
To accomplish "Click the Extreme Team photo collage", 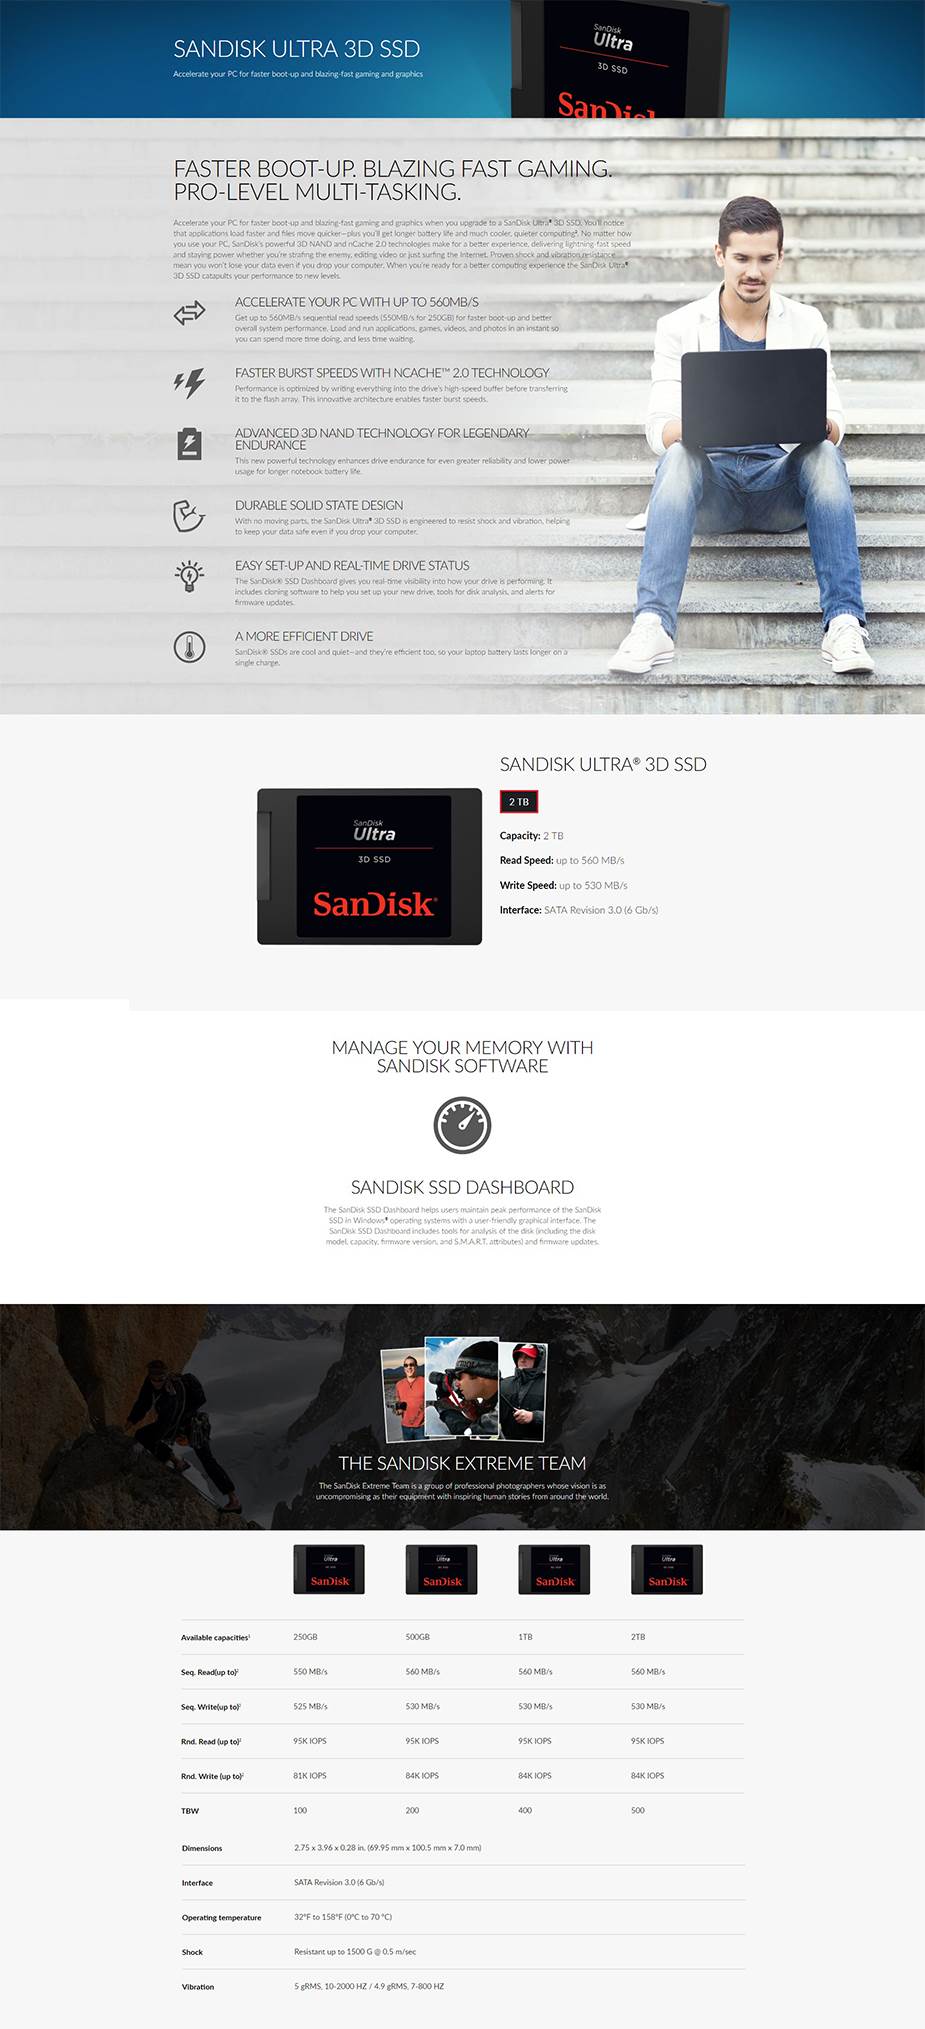I will coord(464,1389).
